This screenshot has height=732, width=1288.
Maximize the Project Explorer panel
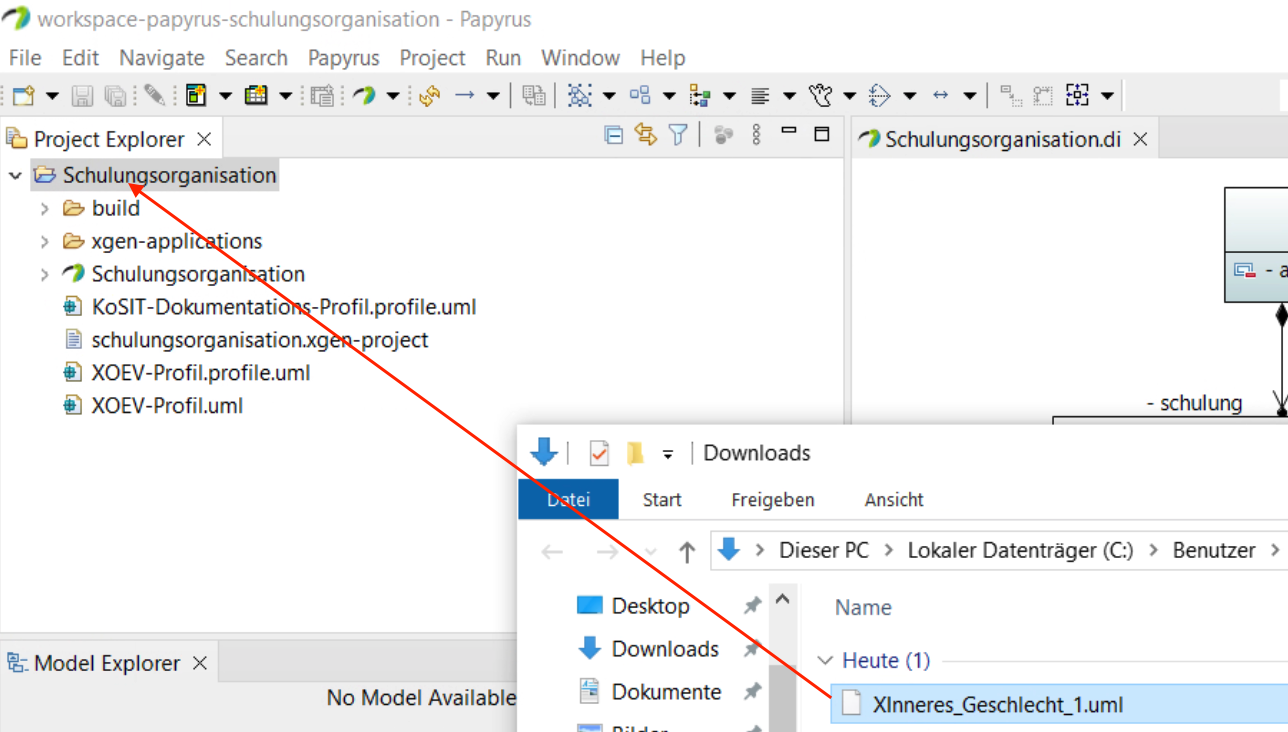point(822,134)
